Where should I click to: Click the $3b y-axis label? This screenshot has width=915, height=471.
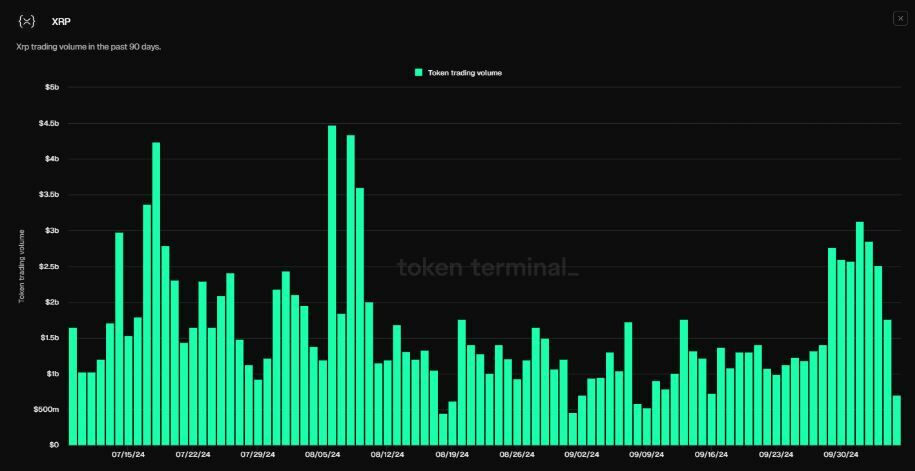[52, 231]
